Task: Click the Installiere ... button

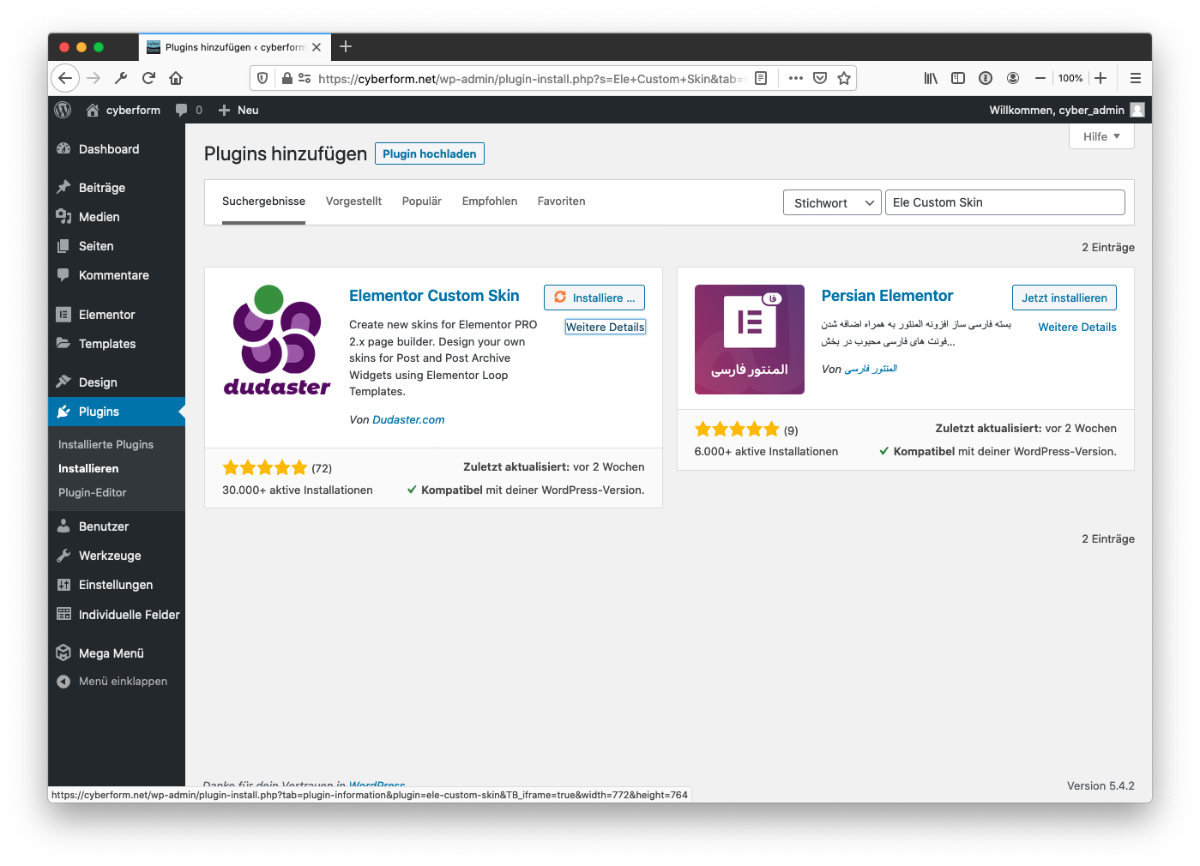Action: [x=594, y=297]
